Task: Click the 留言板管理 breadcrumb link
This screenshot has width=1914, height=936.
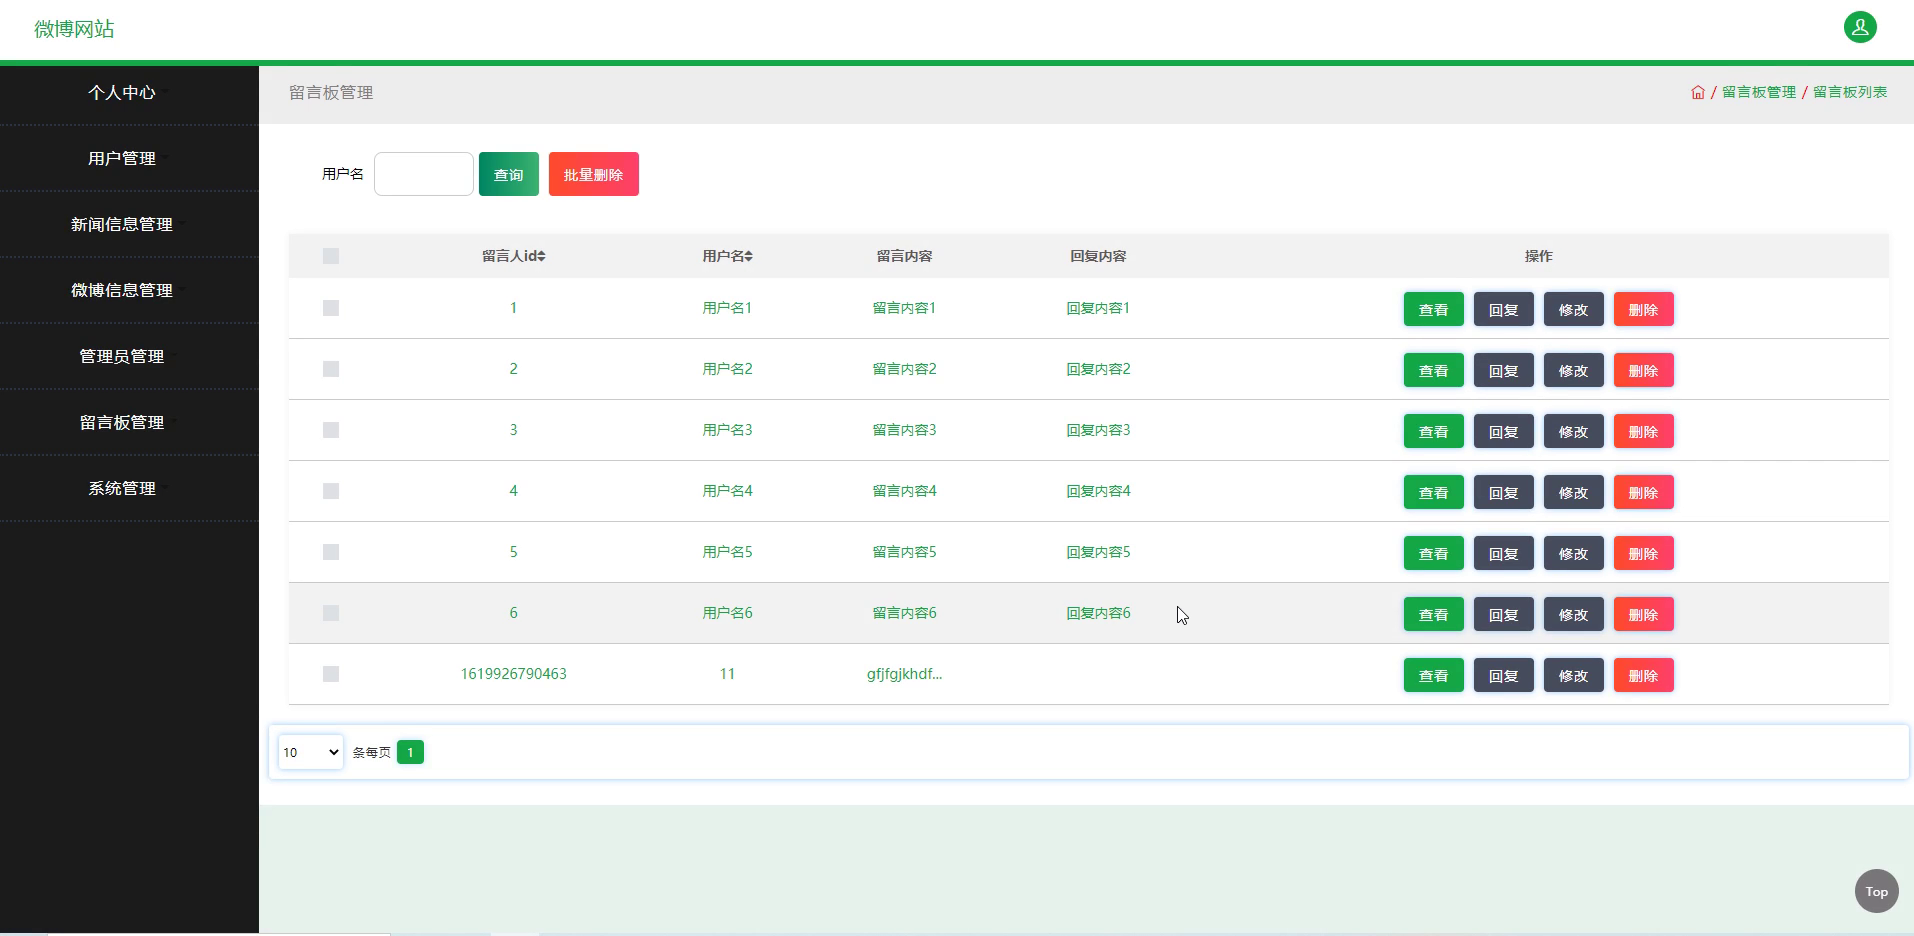Action: 1759,92
